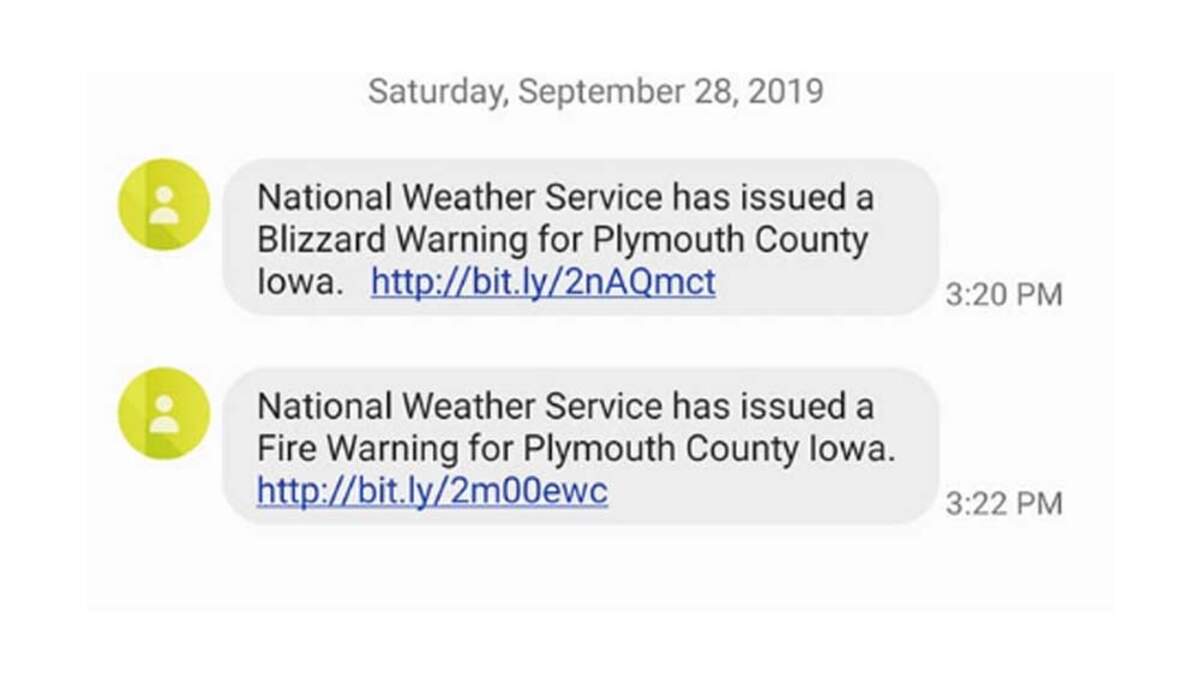
Task: Click the word Saturday in the date header
Action: click(x=437, y=92)
